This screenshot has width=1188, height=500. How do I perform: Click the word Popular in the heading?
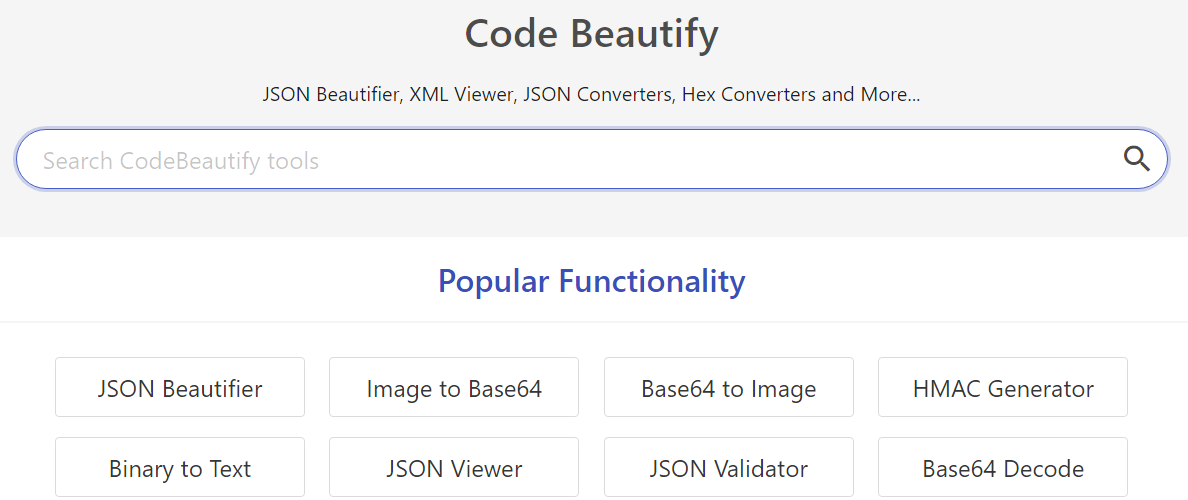[x=494, y=281]
